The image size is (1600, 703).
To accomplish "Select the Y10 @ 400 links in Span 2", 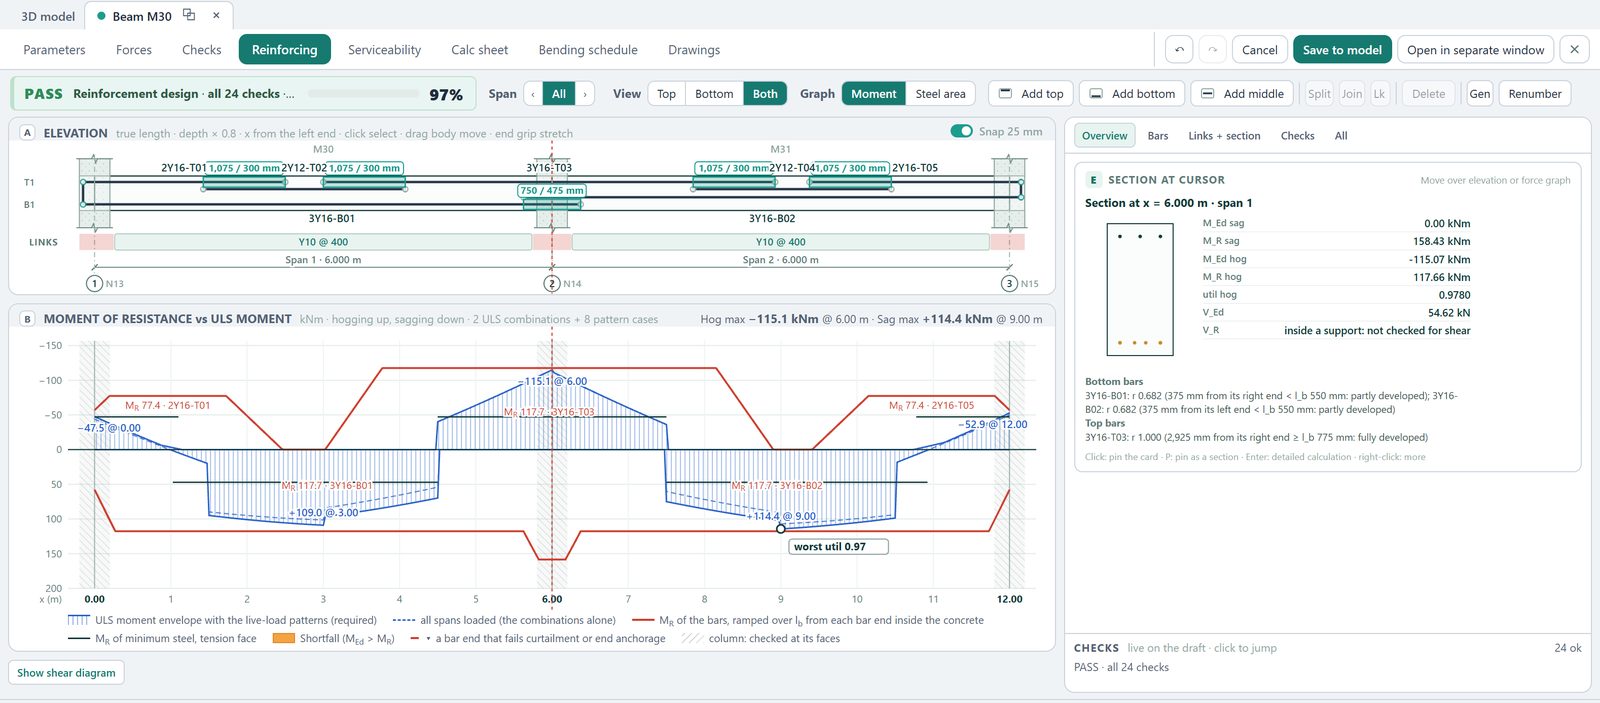I will pos(780,242).
